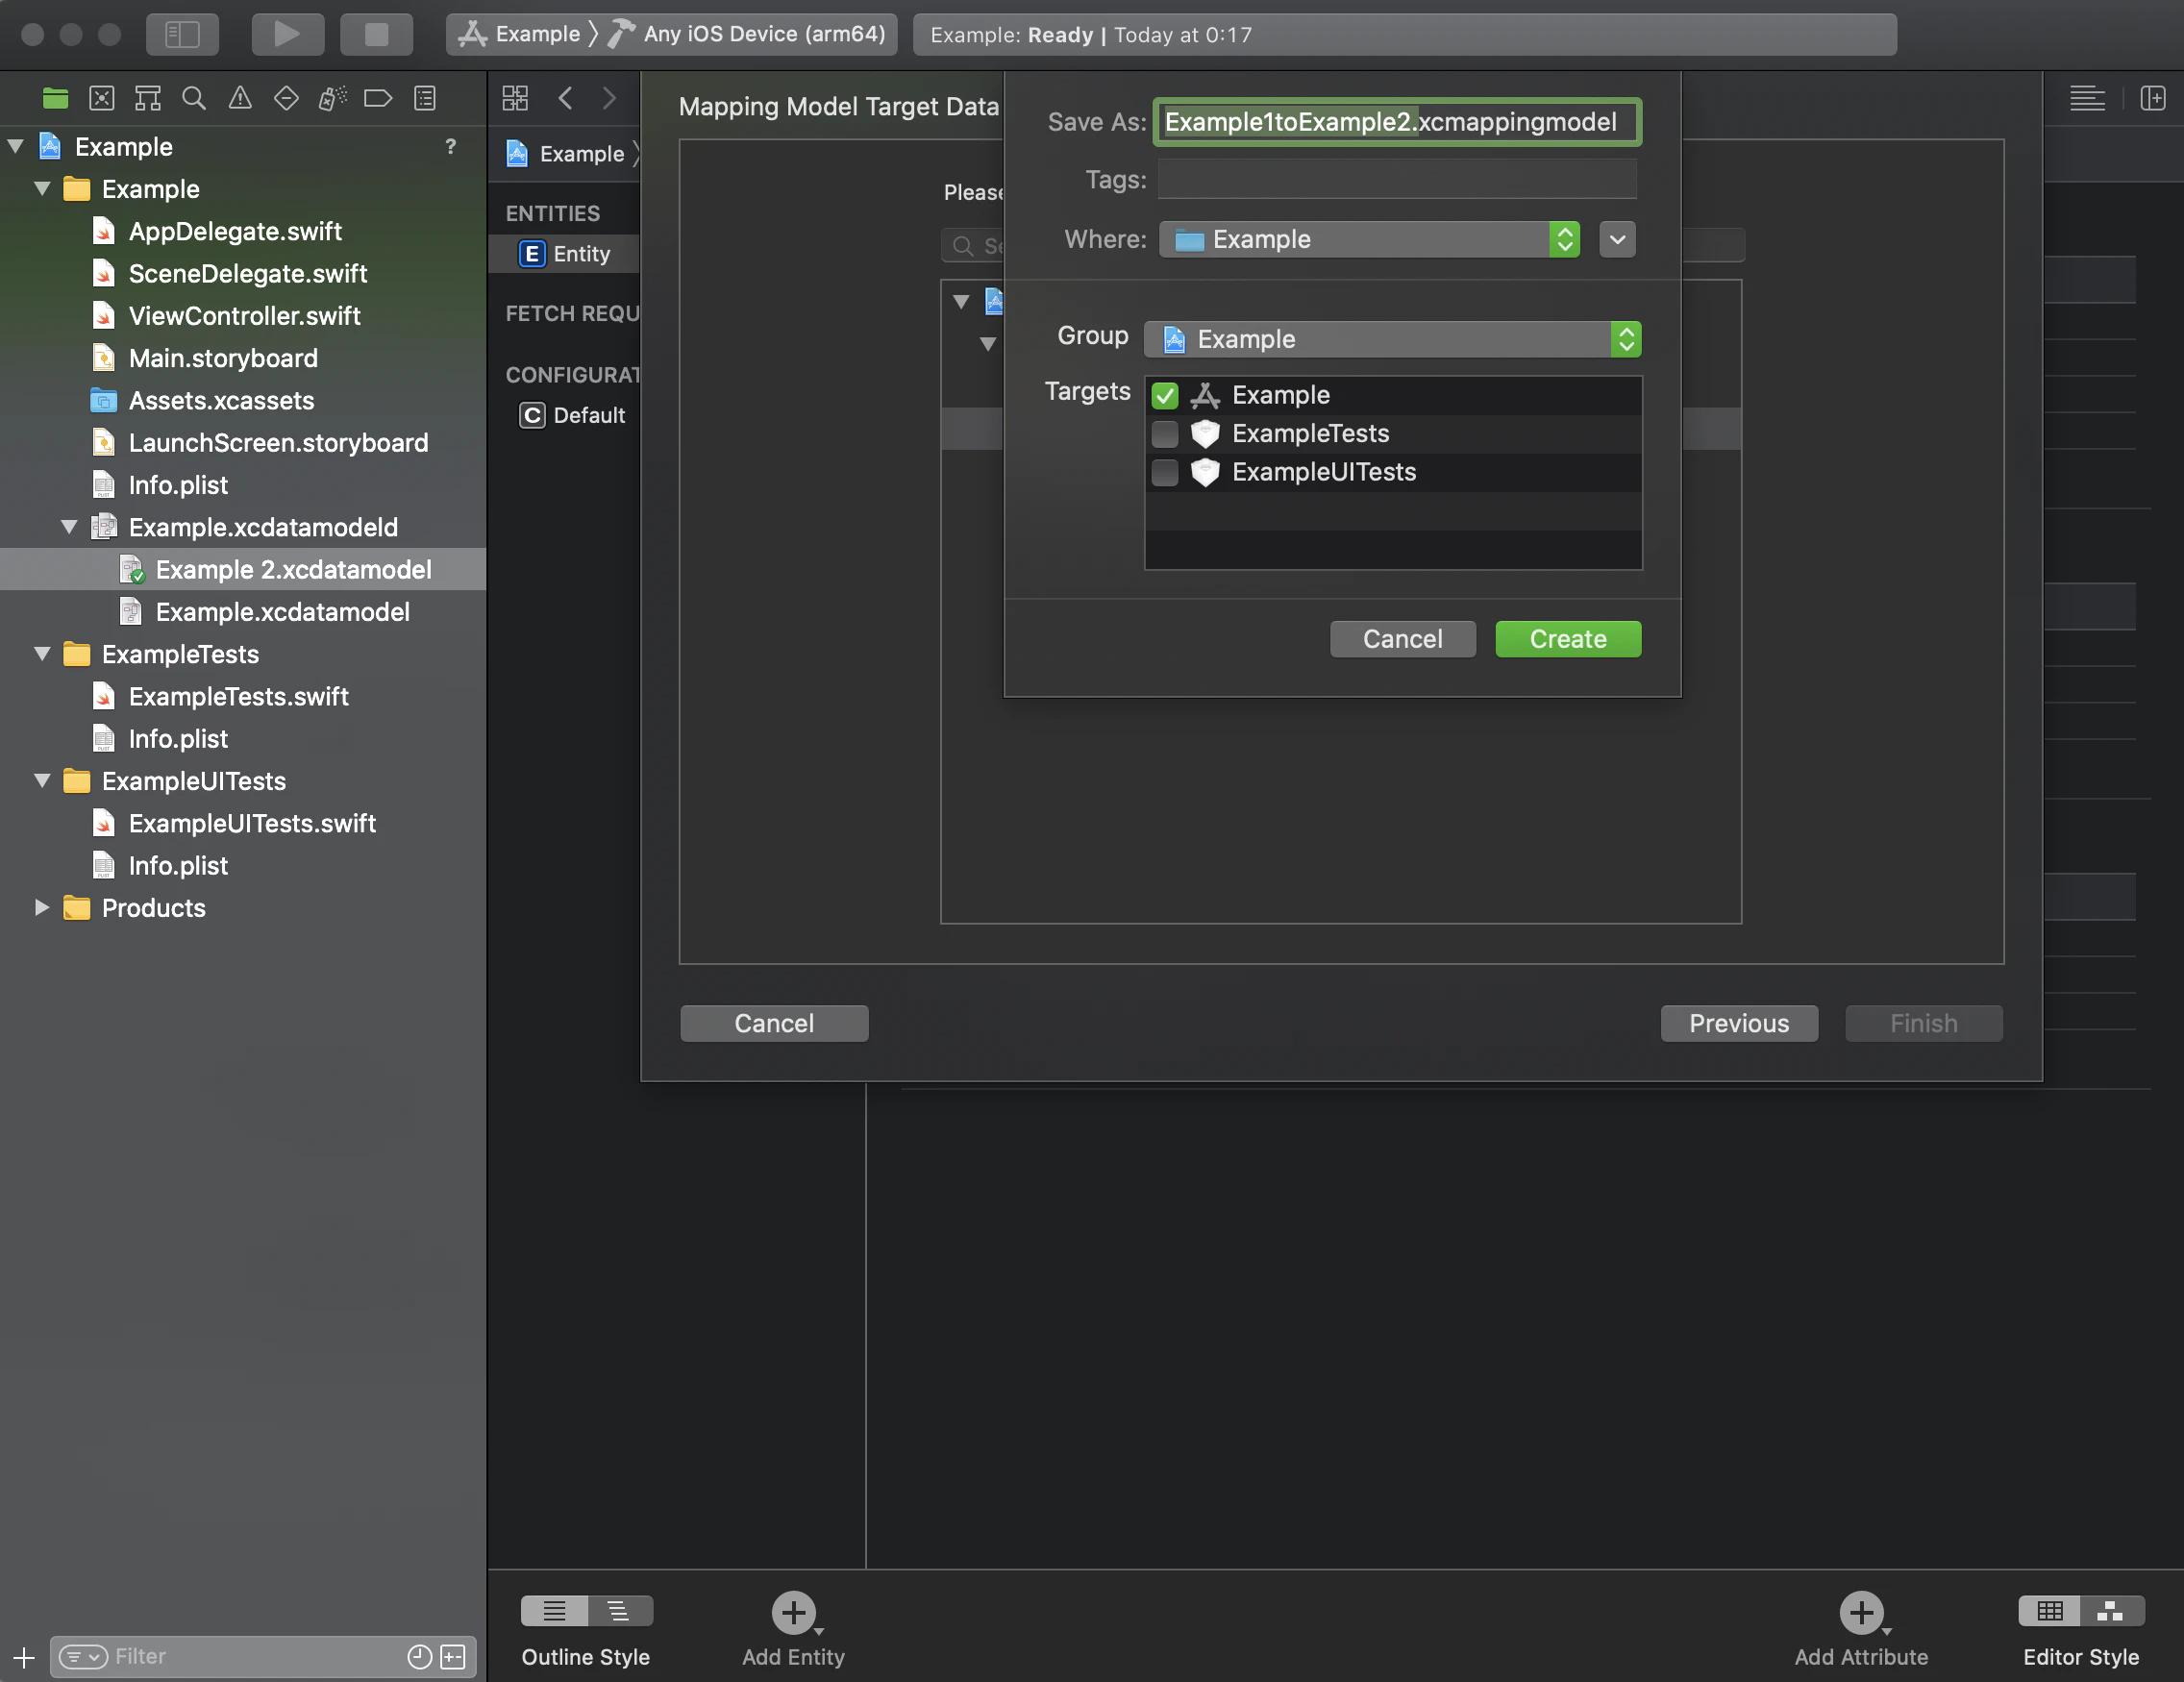Expand the save panel with chevron button
This screenshot has height=1682, width=2184.
(x=1617, y=240)
